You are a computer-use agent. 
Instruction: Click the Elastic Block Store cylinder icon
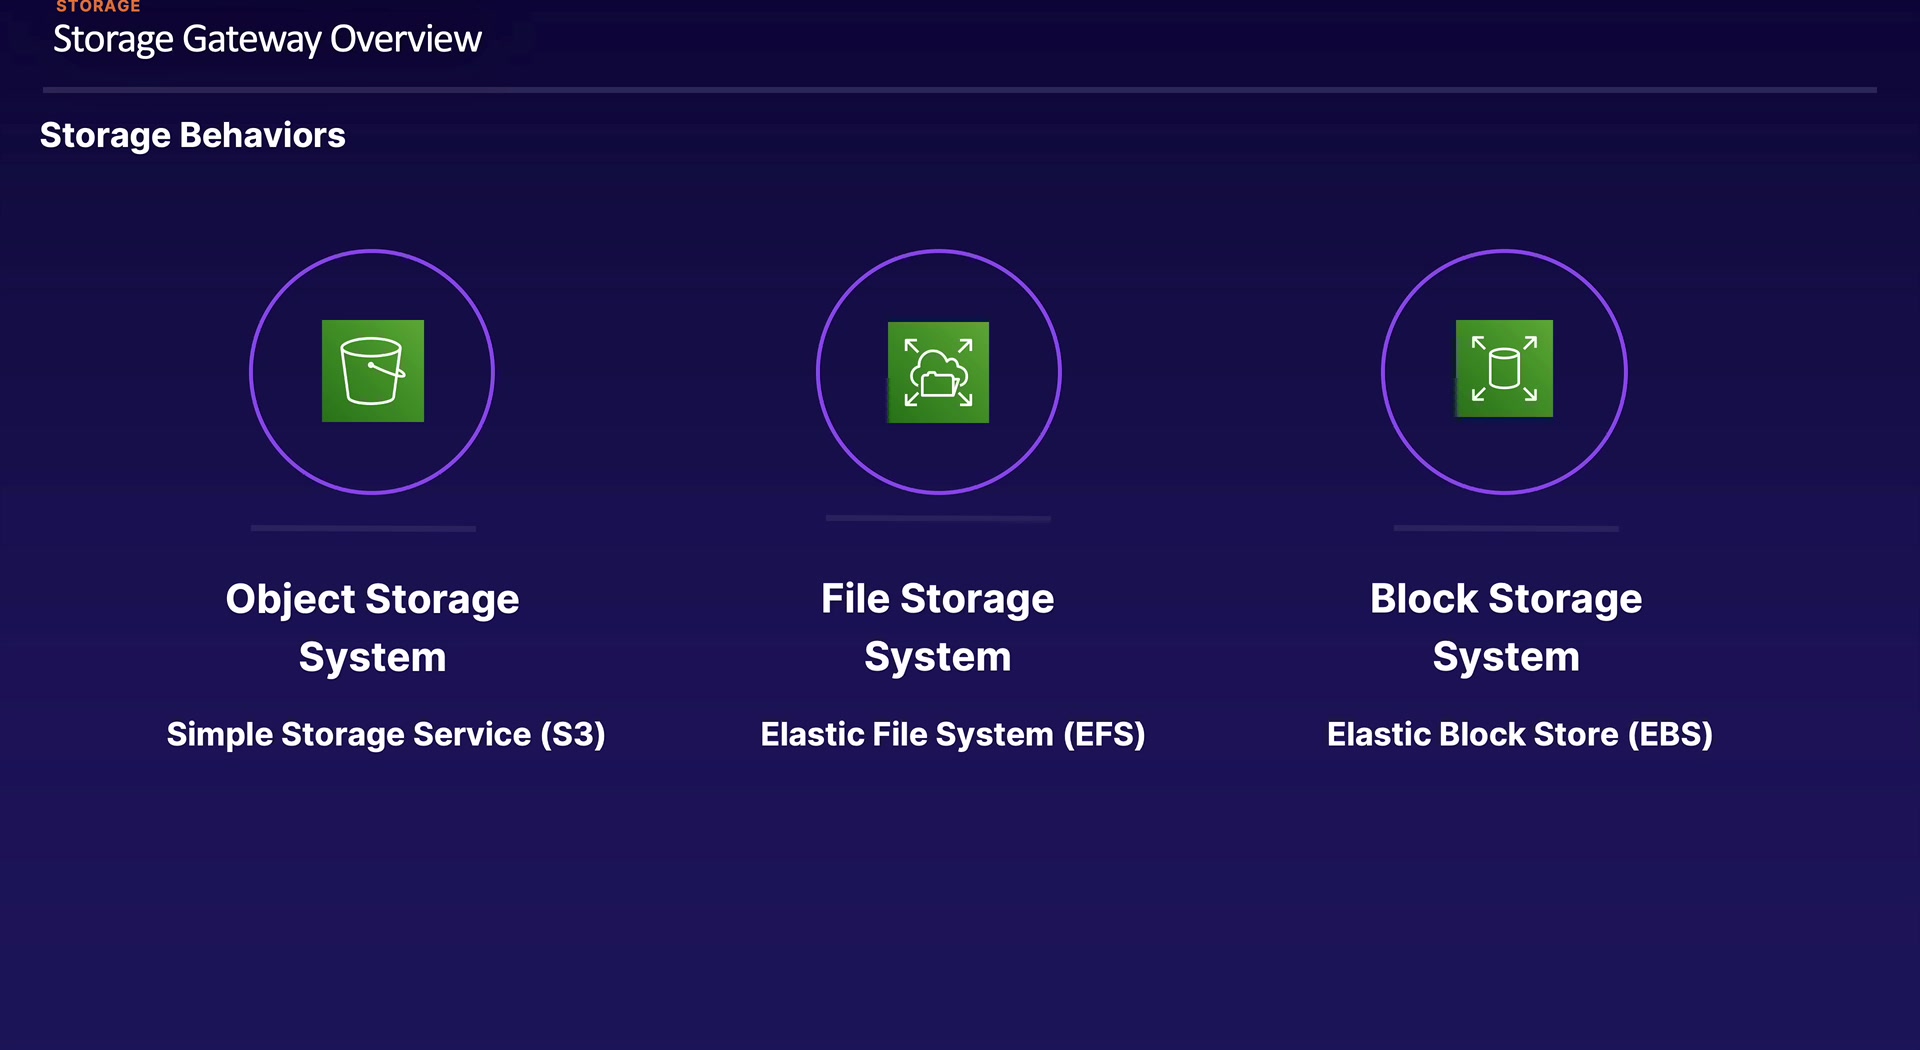coord(1504,369)
